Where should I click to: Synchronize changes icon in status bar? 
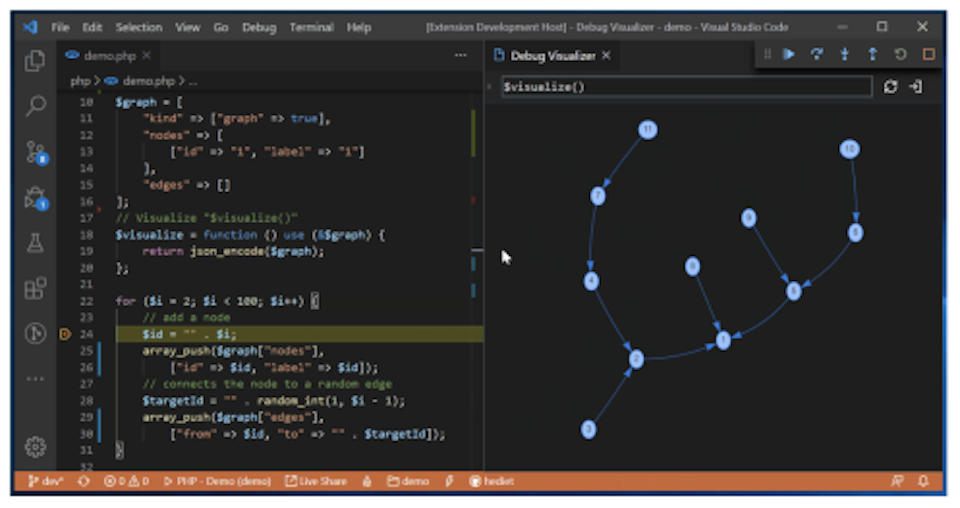pos(84,481)
